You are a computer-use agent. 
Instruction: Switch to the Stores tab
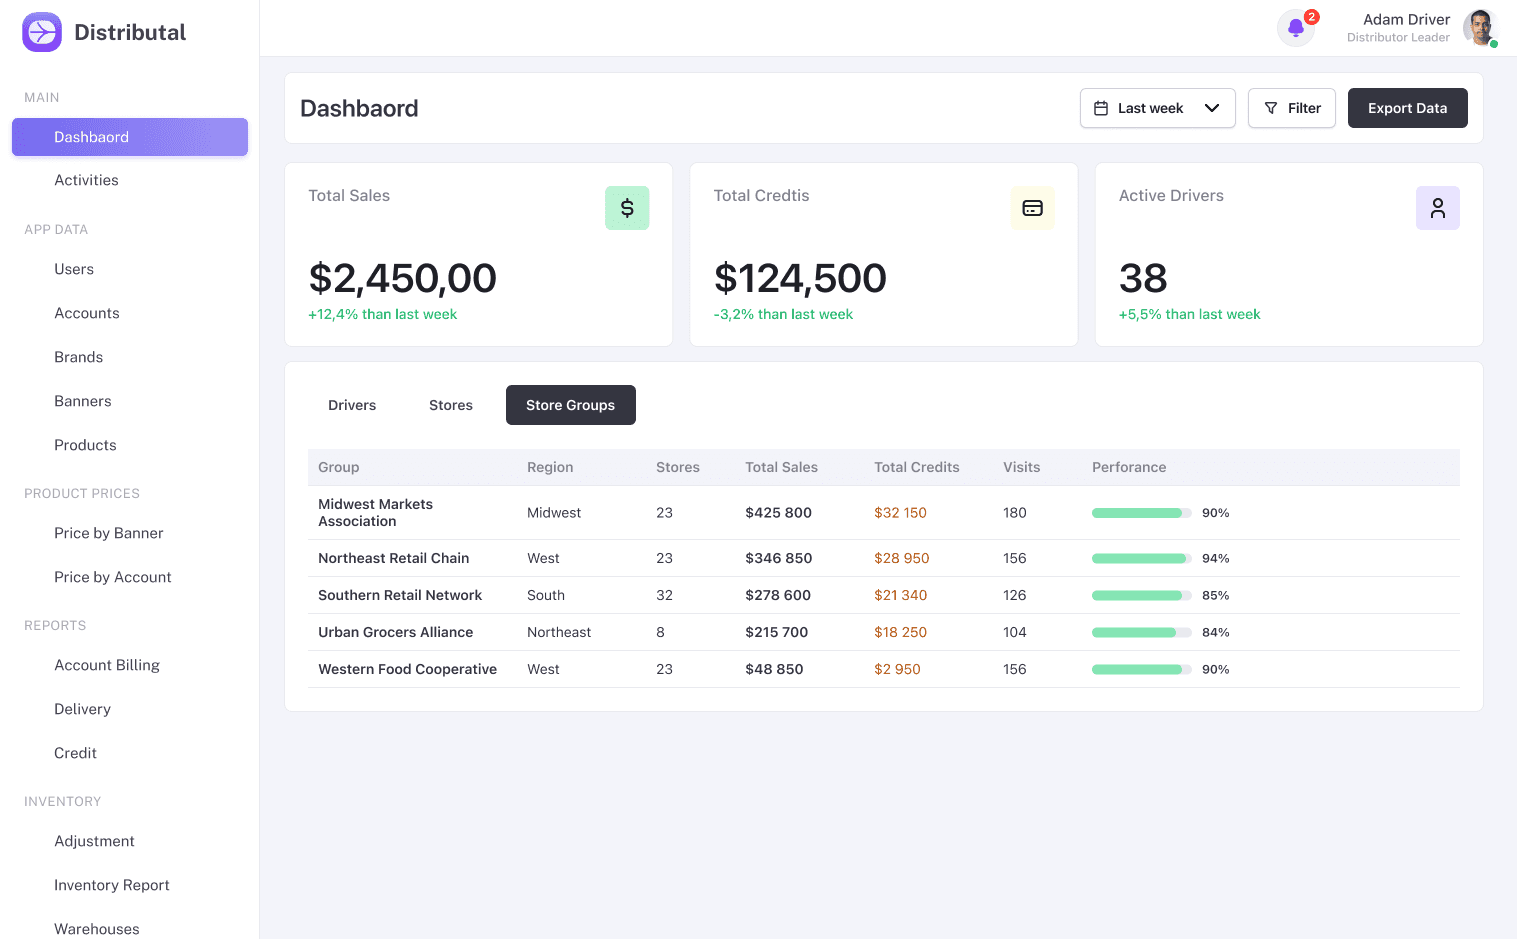coord(450,405)
